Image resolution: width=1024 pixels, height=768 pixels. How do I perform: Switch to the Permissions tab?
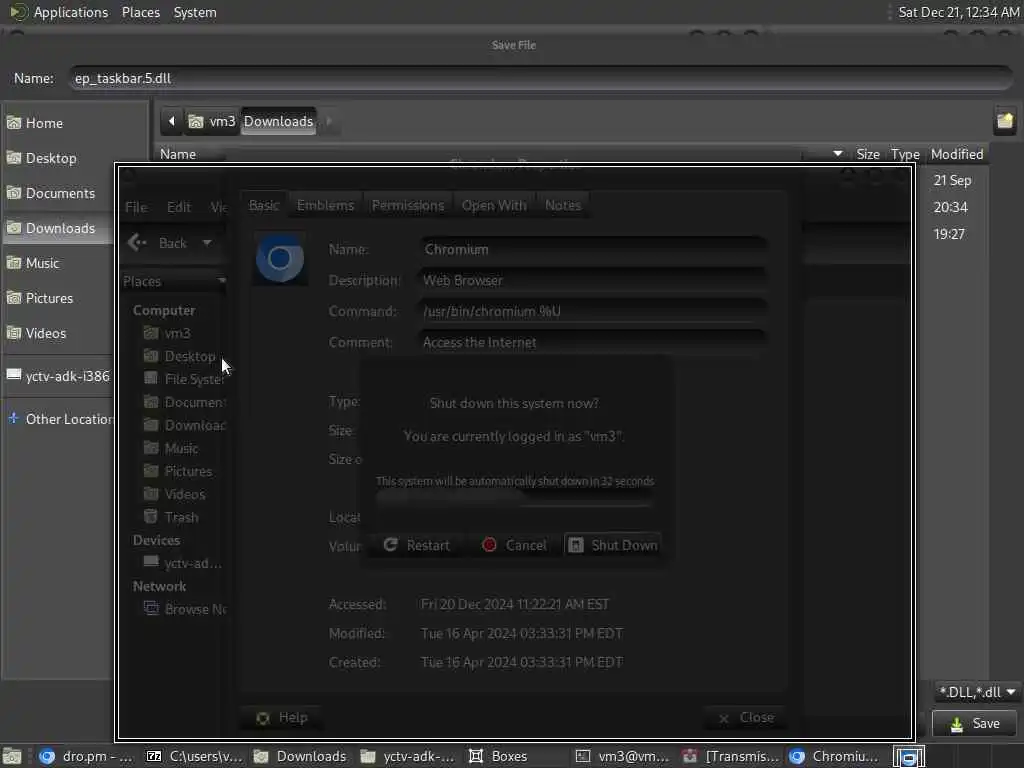click(x=408, y=206)
